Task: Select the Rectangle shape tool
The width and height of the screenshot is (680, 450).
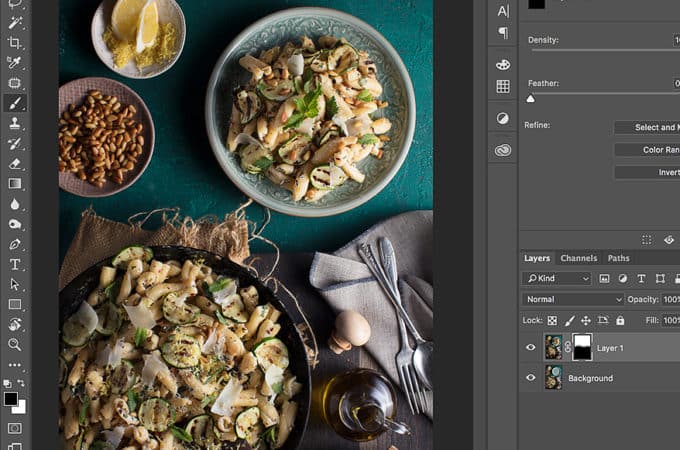Action: pyautogui.click(x=15, y=304)
